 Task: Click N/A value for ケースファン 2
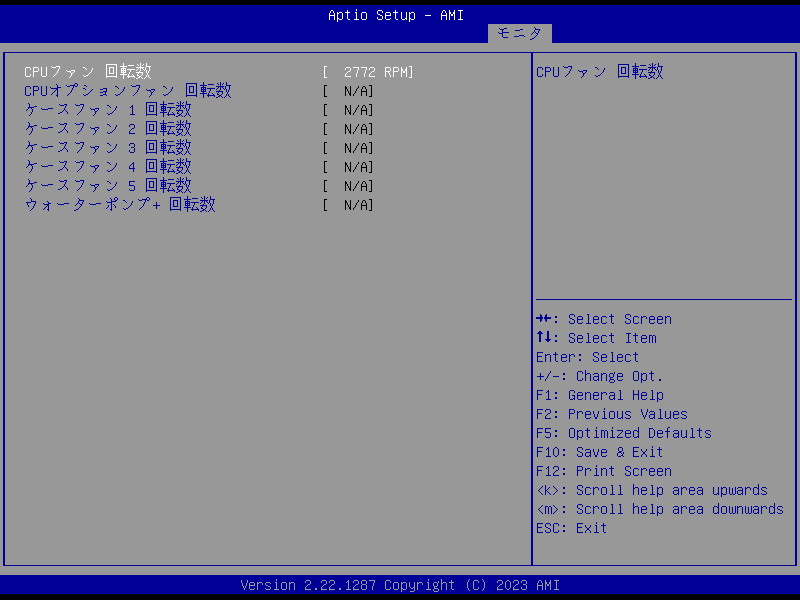tap(348, 129)
